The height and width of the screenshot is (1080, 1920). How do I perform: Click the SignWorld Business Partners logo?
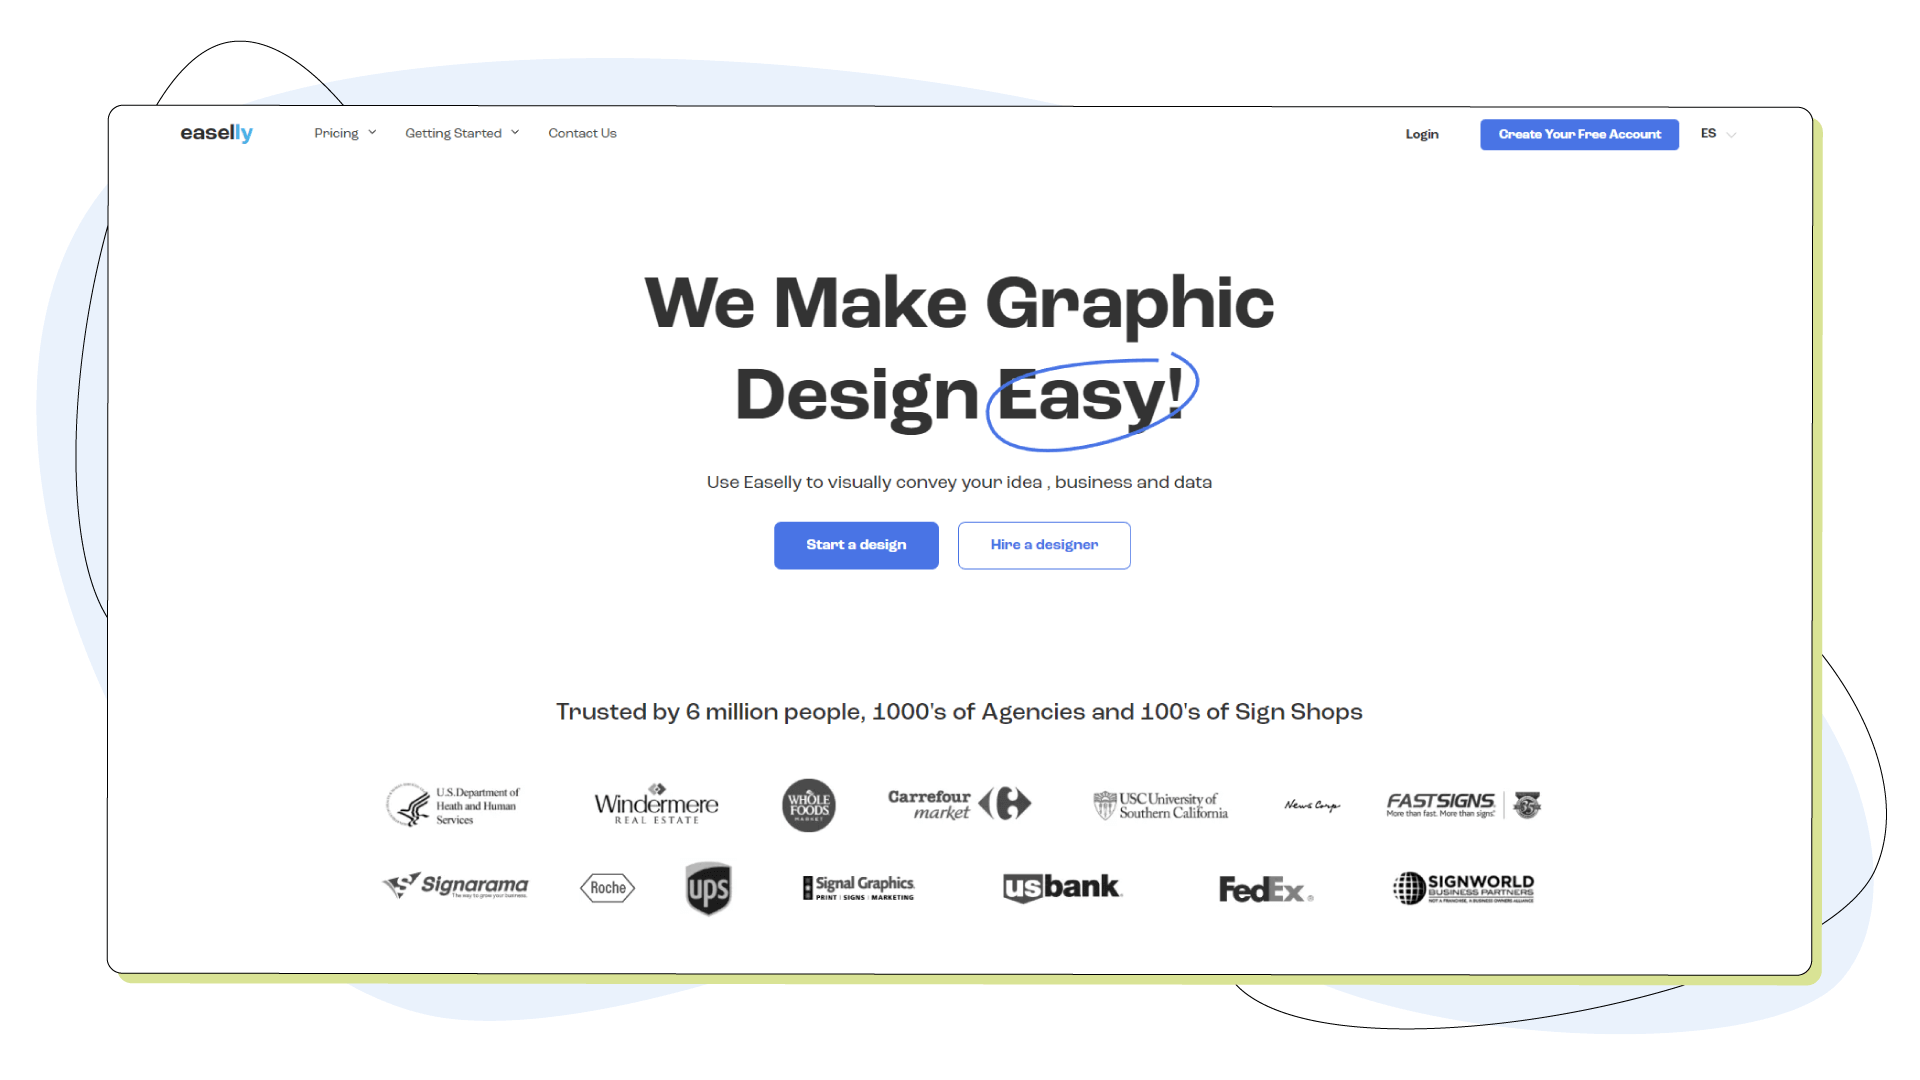1461,887
